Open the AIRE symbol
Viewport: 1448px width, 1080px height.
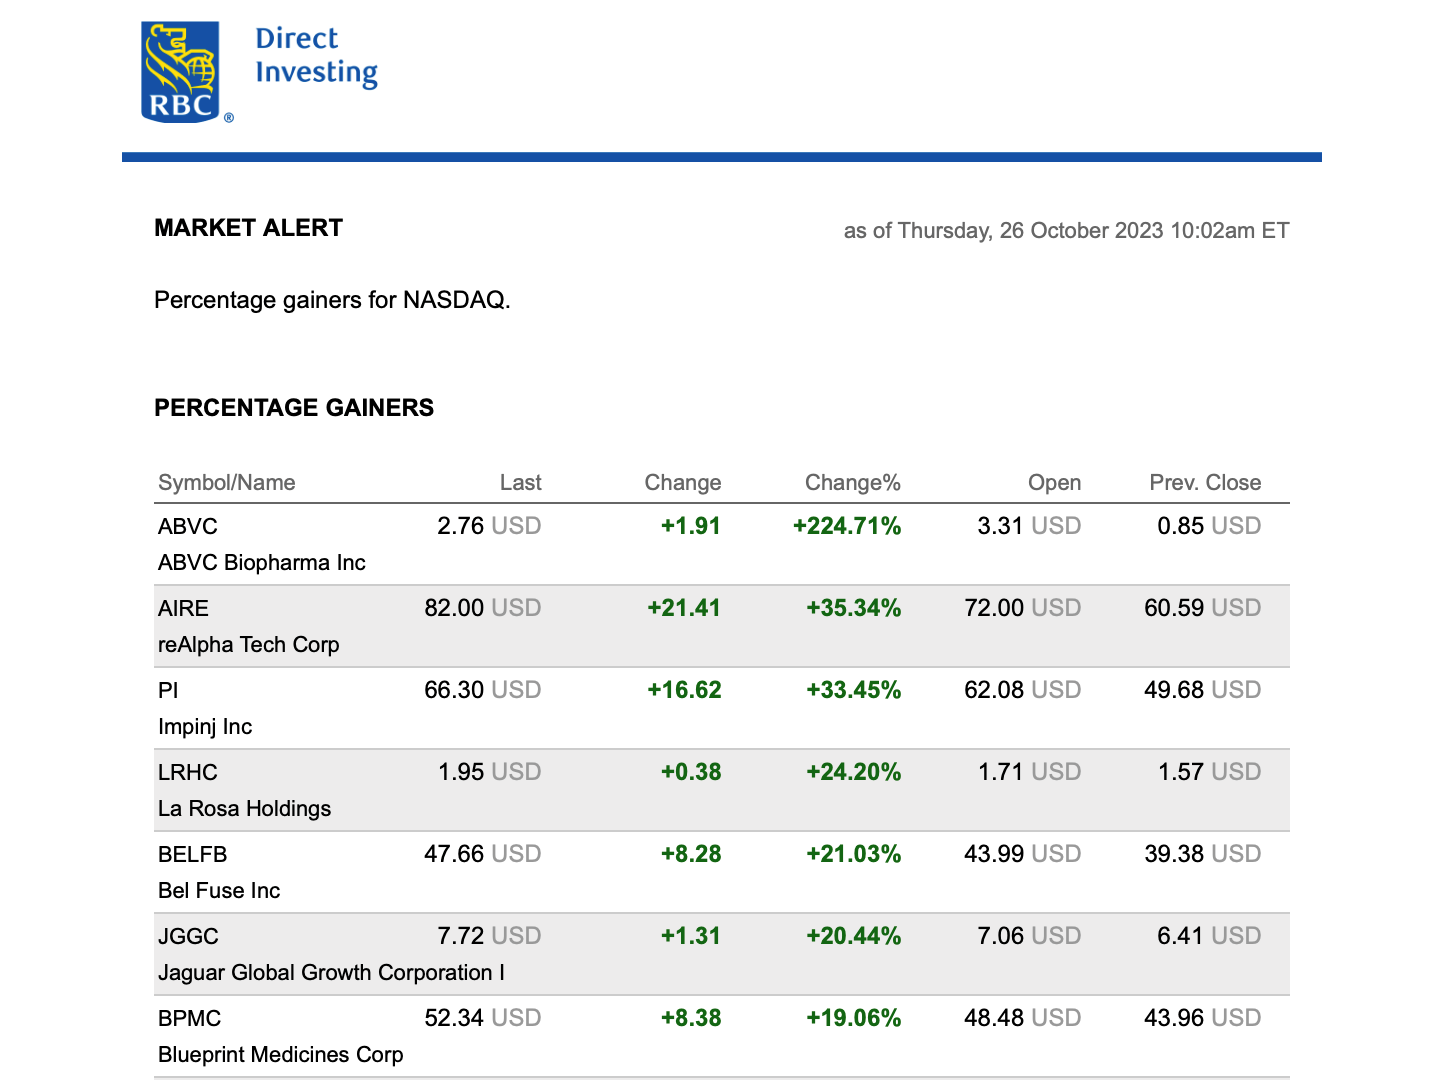(x=184, y=608)
